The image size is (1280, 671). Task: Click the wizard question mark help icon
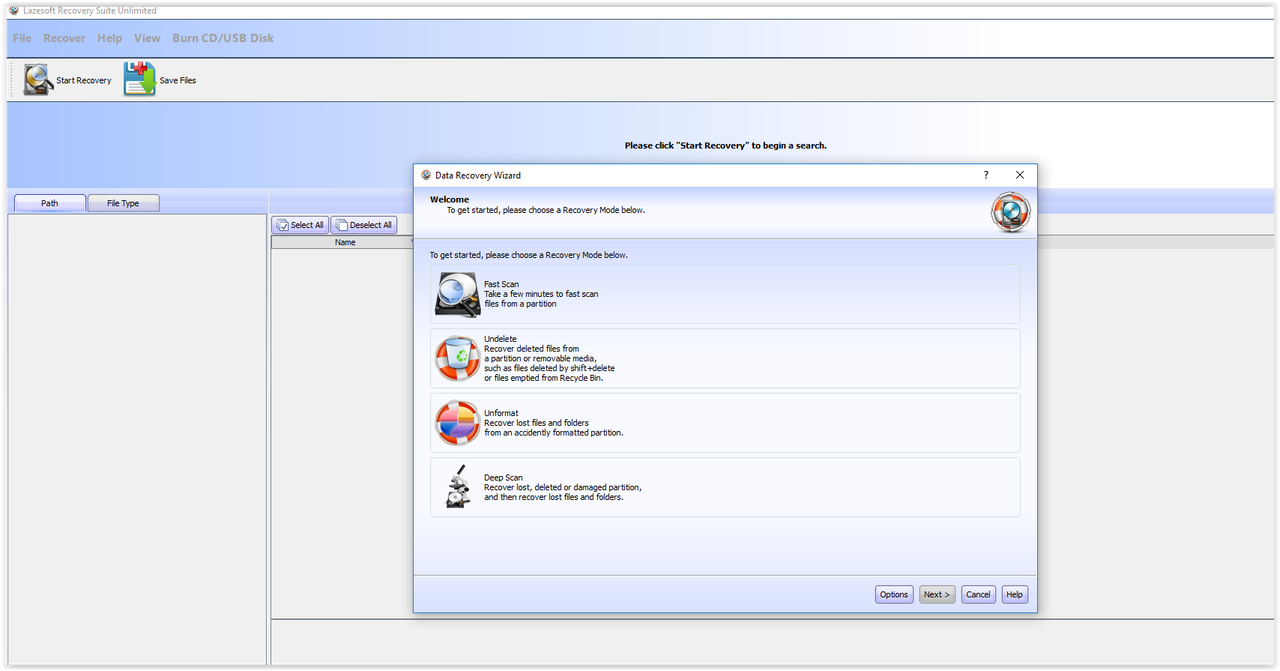(x=986, y=175)
